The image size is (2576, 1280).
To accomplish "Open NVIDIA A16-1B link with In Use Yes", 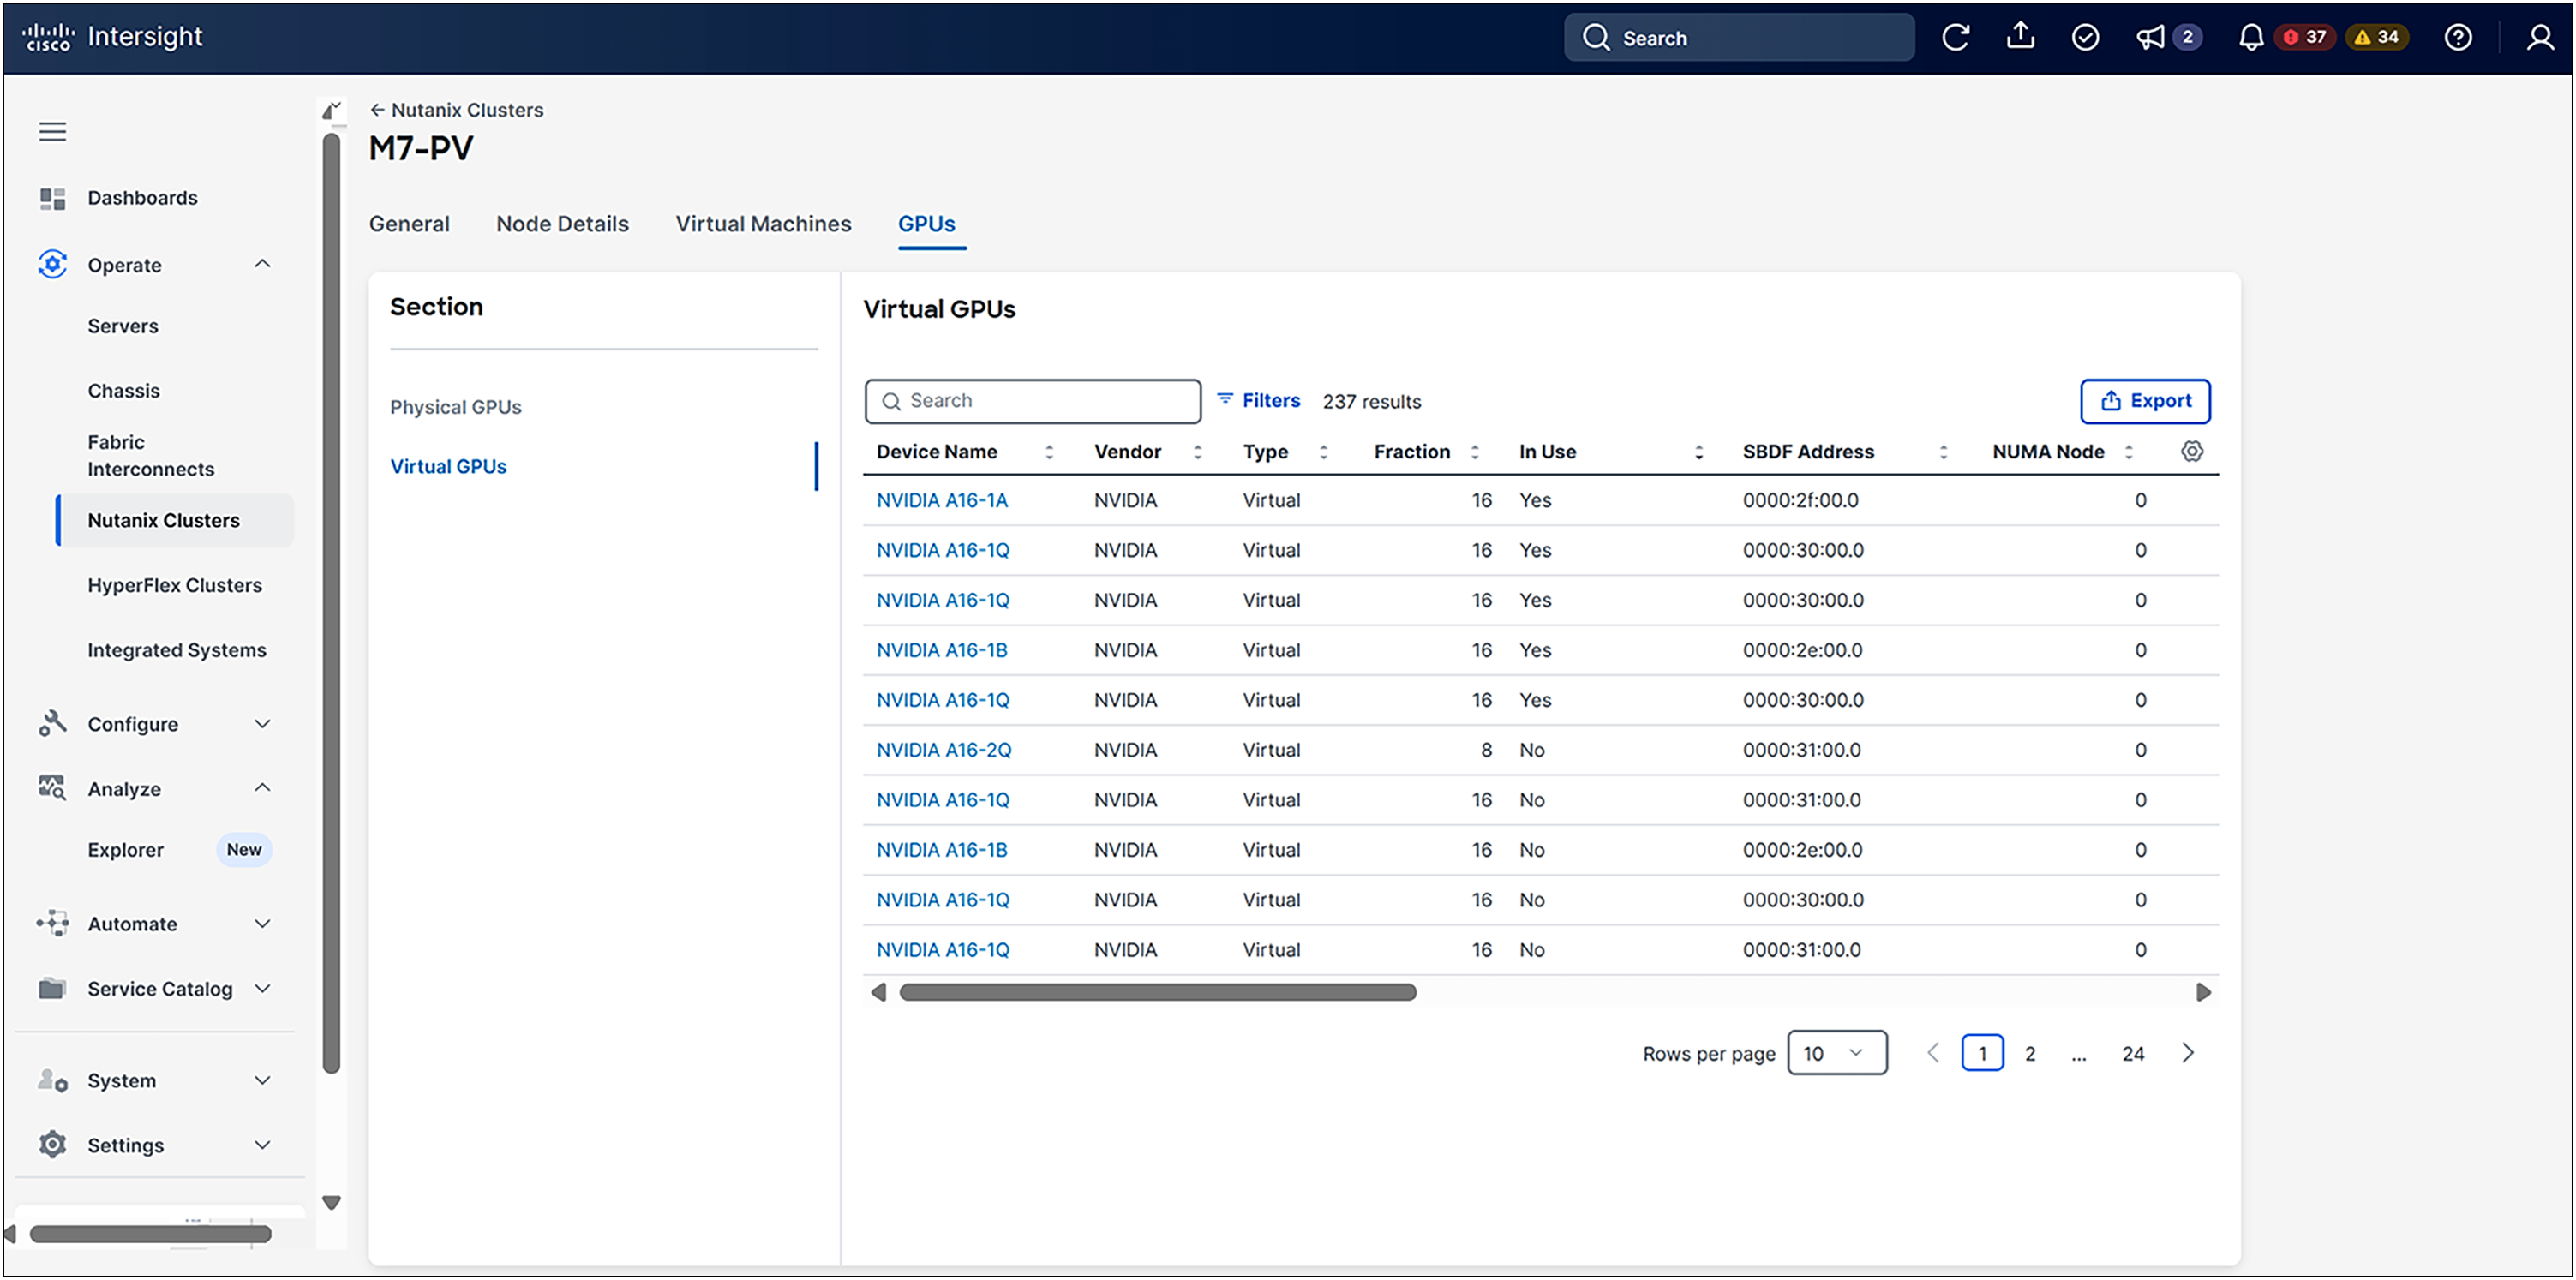I will pos(942,650).
